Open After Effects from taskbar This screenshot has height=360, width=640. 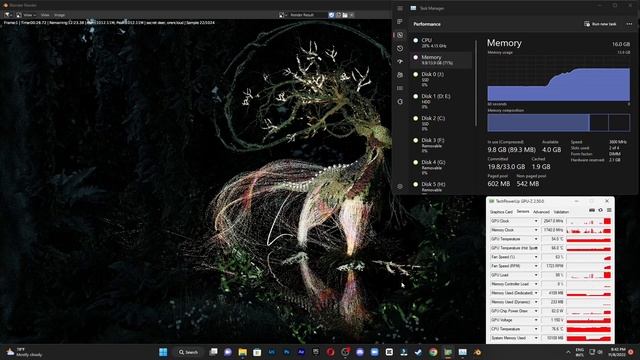301,352
